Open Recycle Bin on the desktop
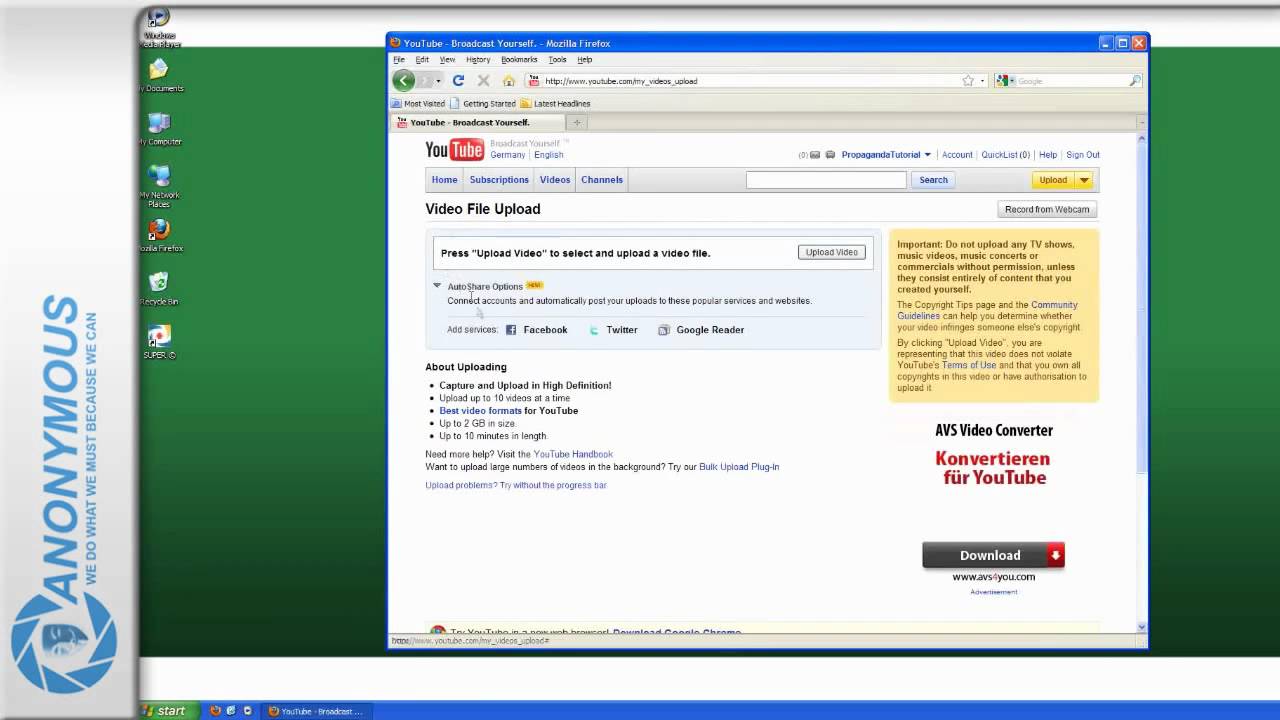This screenshot has width=1280, height=720. coord(159,288)
